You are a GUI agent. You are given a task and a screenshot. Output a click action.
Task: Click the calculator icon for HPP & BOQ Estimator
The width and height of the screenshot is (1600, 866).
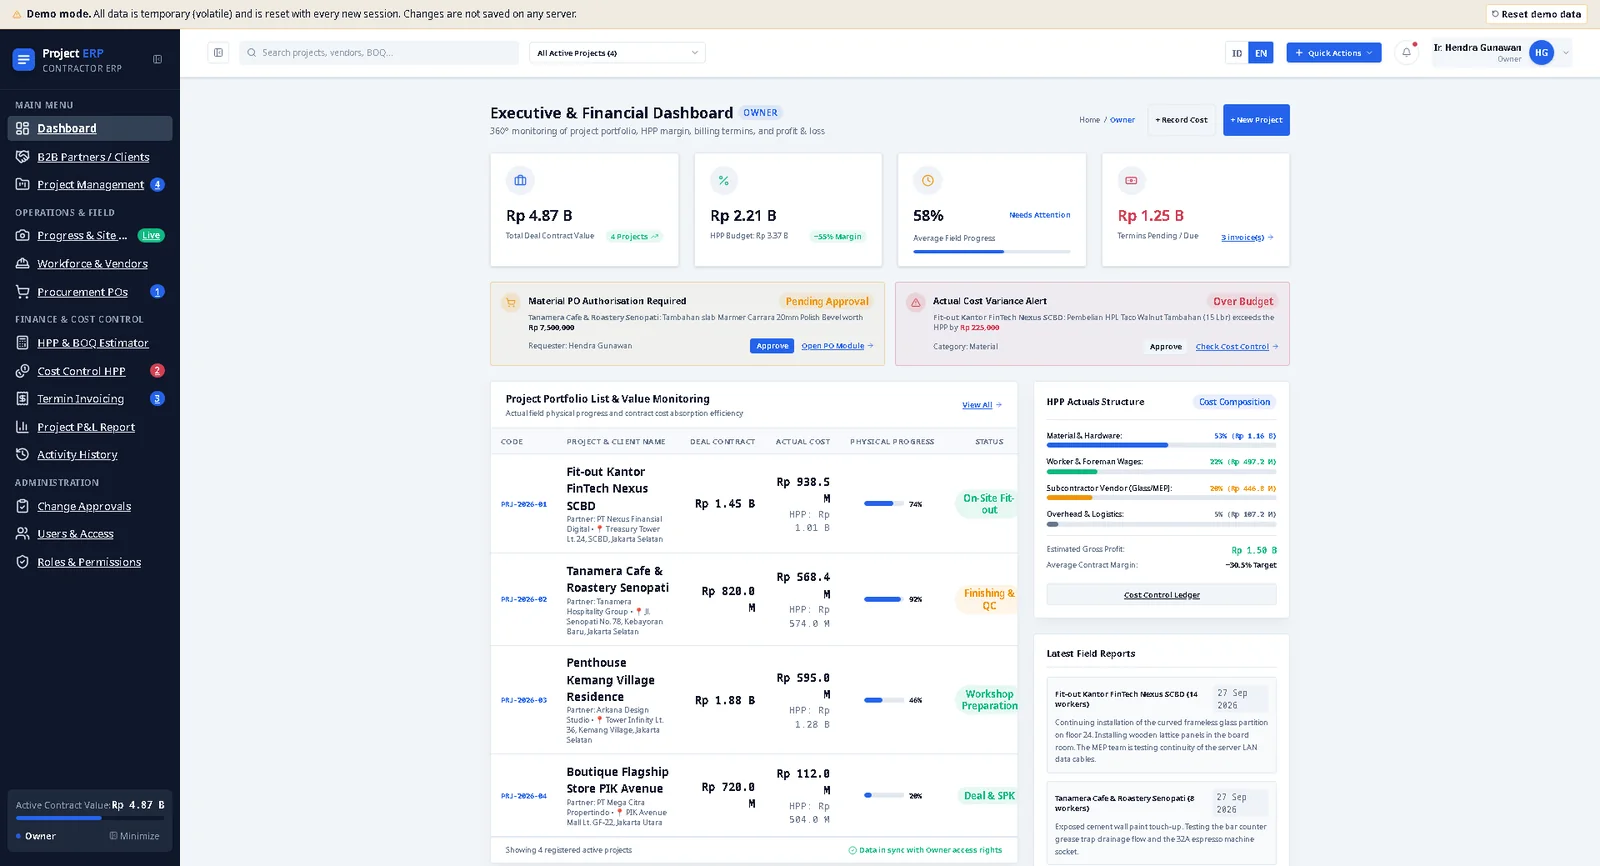point(22,343)
